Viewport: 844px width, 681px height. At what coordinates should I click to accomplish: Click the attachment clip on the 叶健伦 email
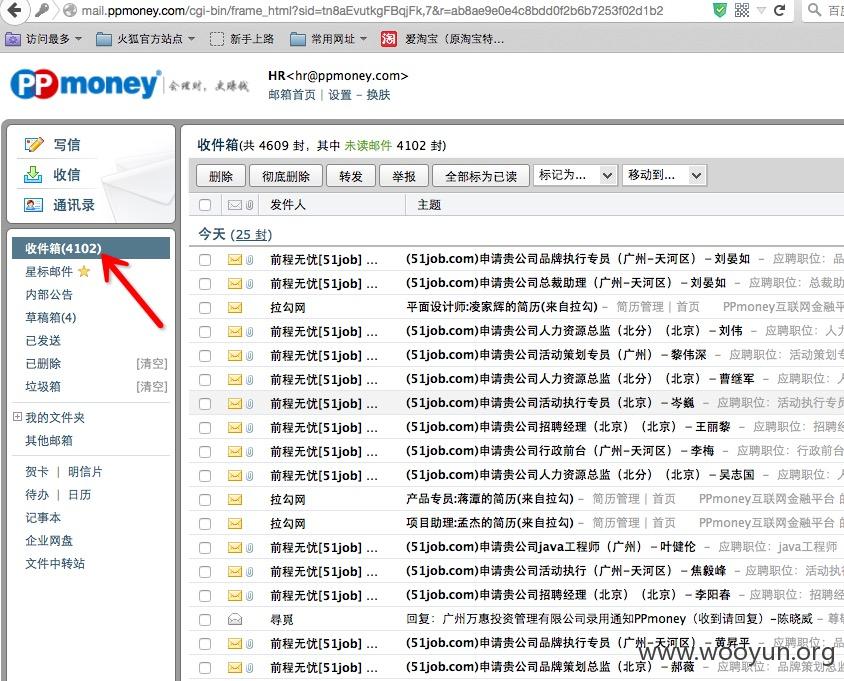click(249, 547)
